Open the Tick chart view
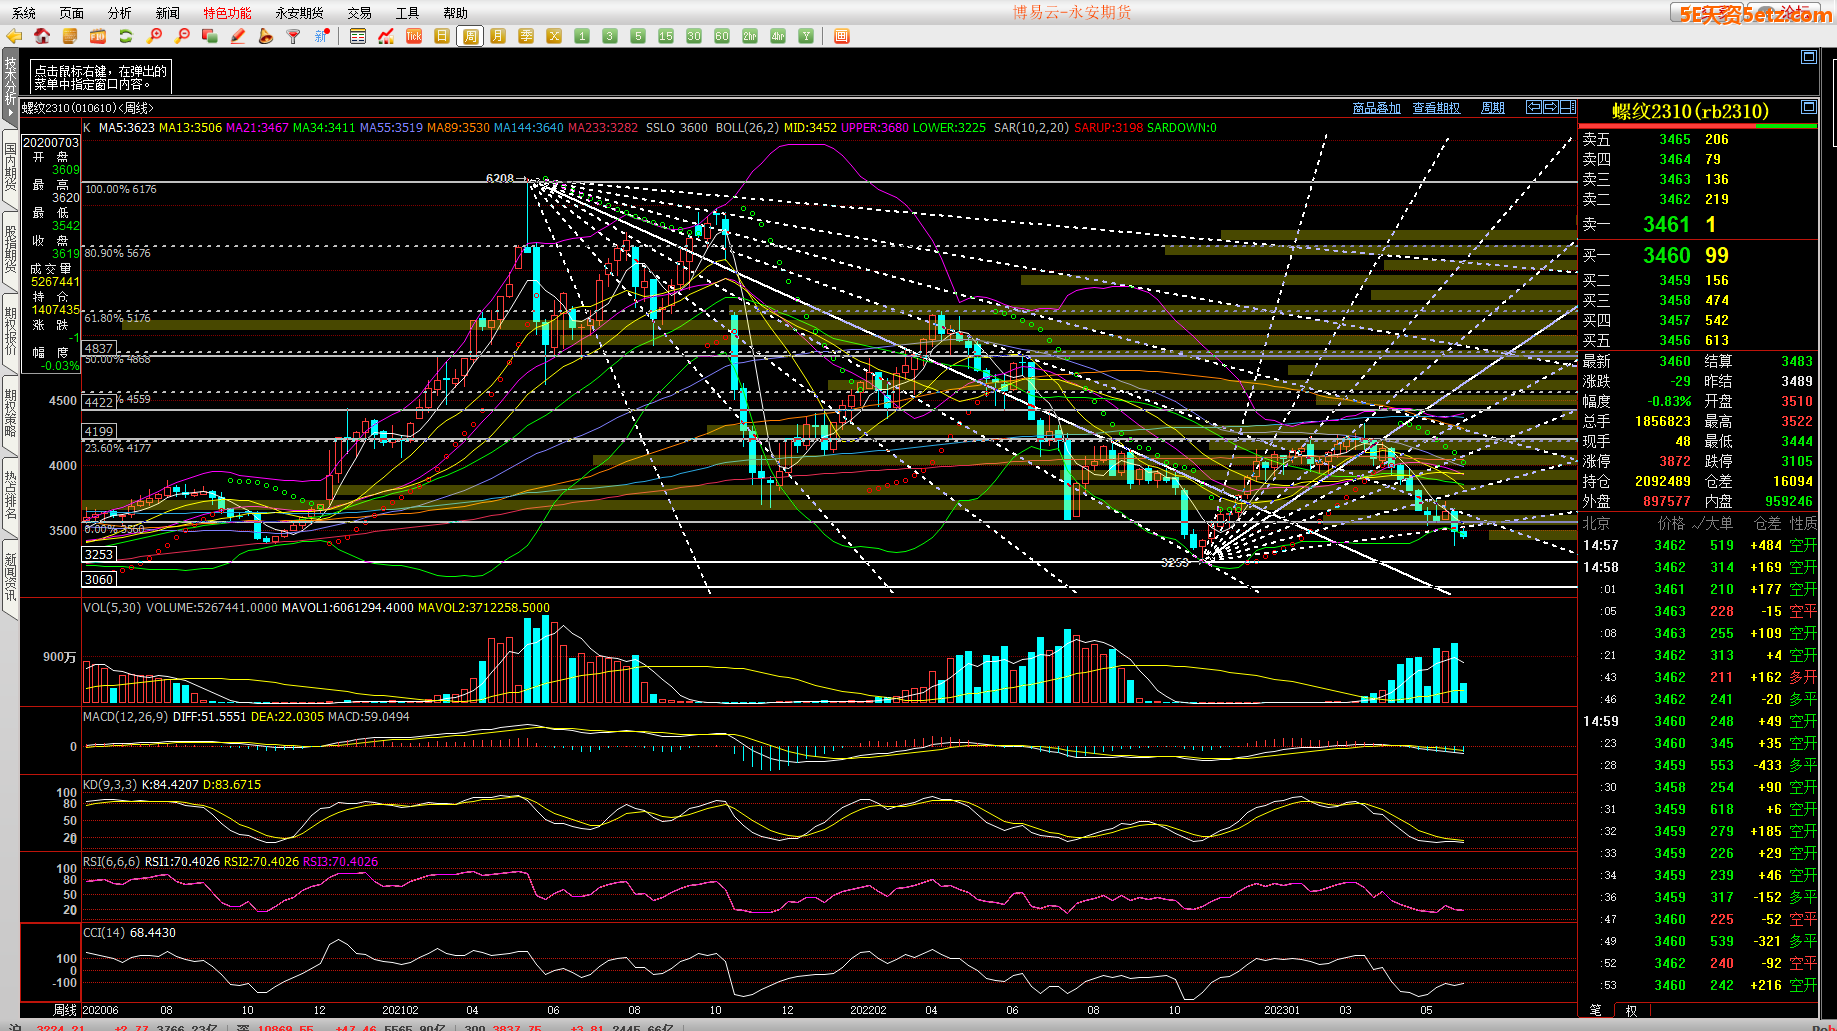The width and height of the screenshot is (1837, 1031). point(414,36)
